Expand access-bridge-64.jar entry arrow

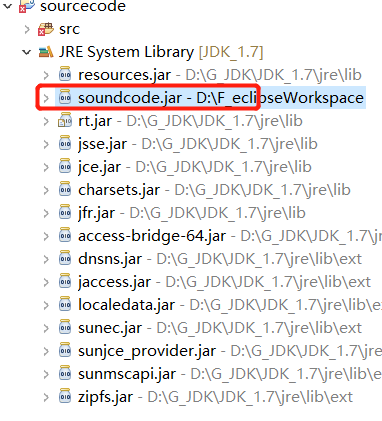click(x=46, y=236)
